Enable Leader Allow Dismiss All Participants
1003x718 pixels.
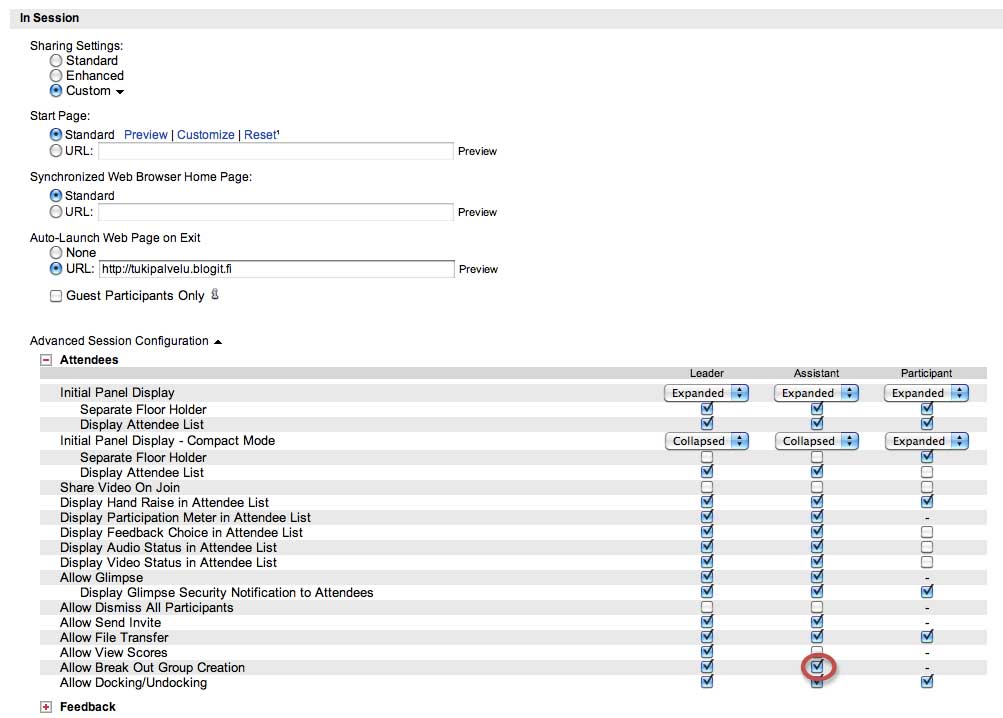707,607
